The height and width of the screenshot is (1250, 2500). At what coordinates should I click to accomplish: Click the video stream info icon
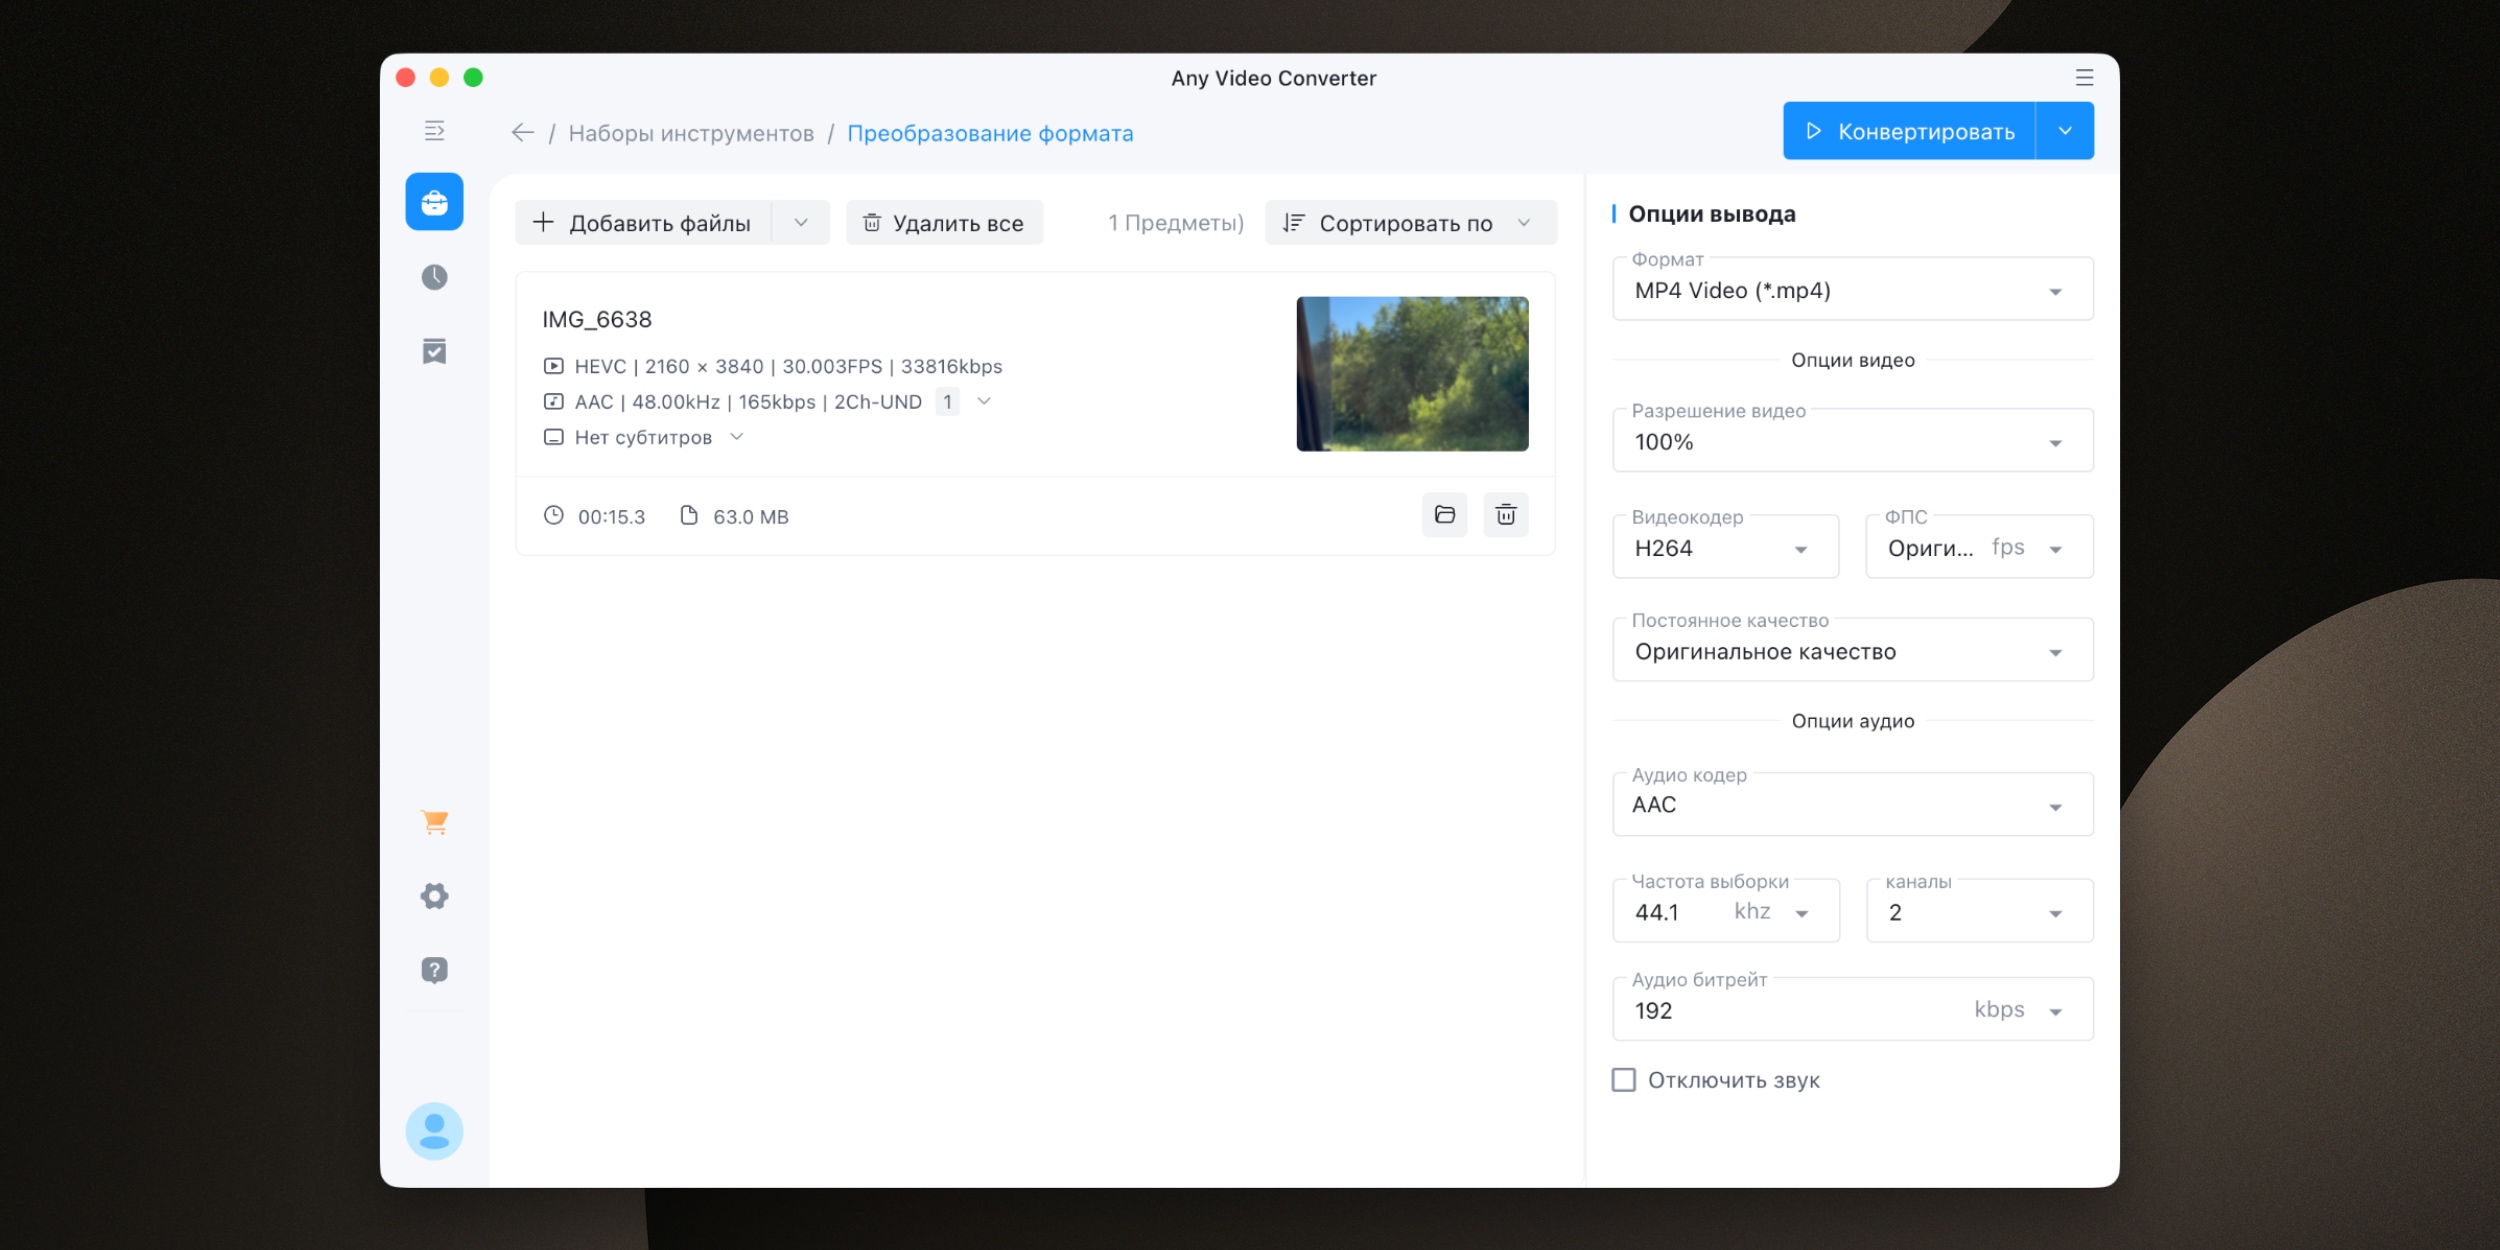coord(553,366)
